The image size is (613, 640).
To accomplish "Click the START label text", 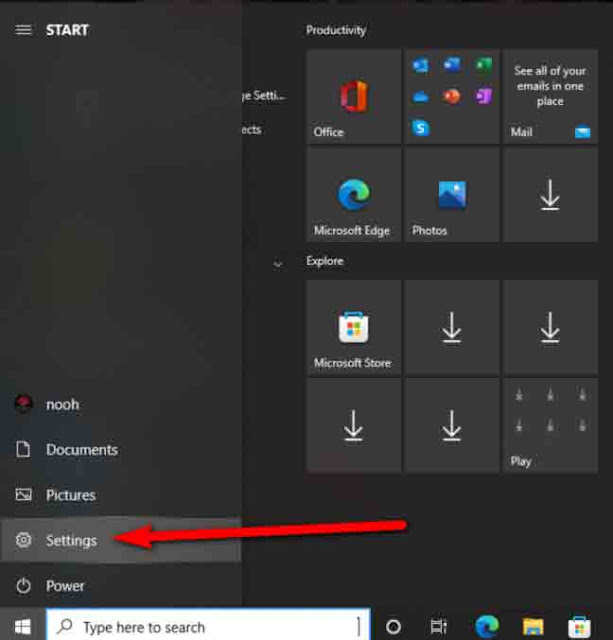I will pos(67,30).
